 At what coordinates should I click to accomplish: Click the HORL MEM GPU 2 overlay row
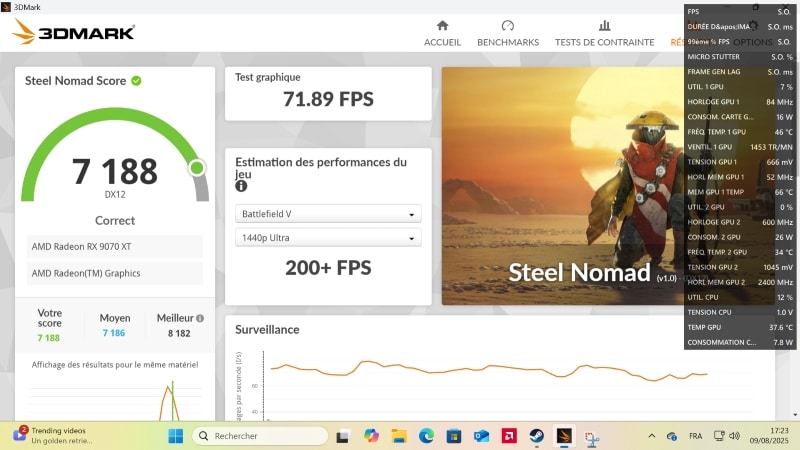[x=740, y=282]
